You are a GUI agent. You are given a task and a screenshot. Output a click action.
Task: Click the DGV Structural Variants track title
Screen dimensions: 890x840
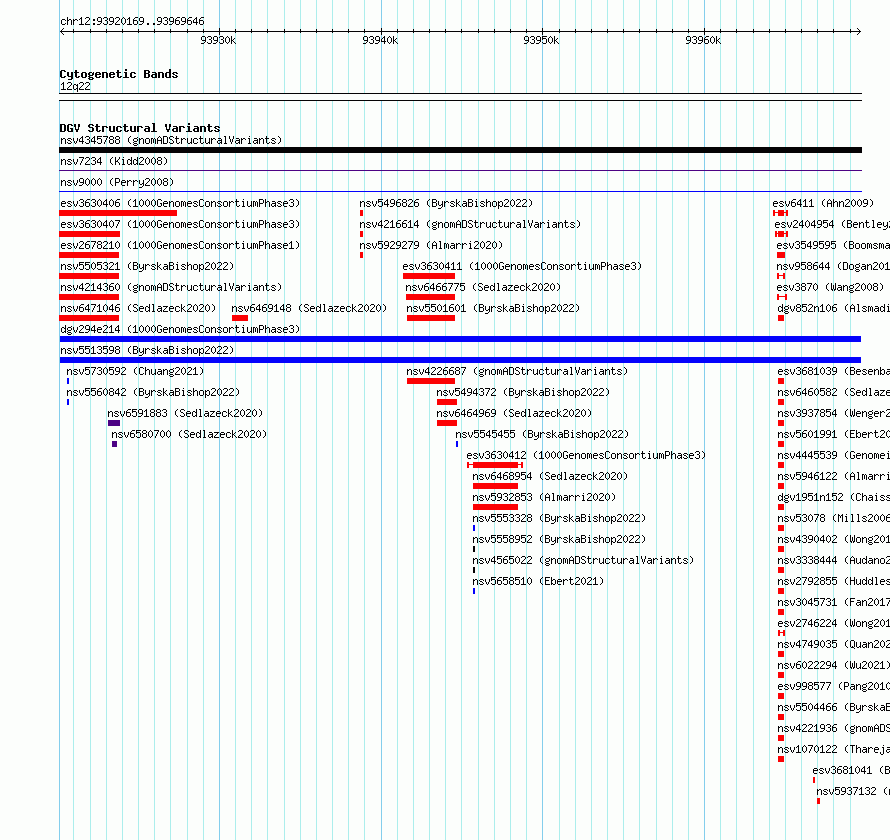(140, 128)
